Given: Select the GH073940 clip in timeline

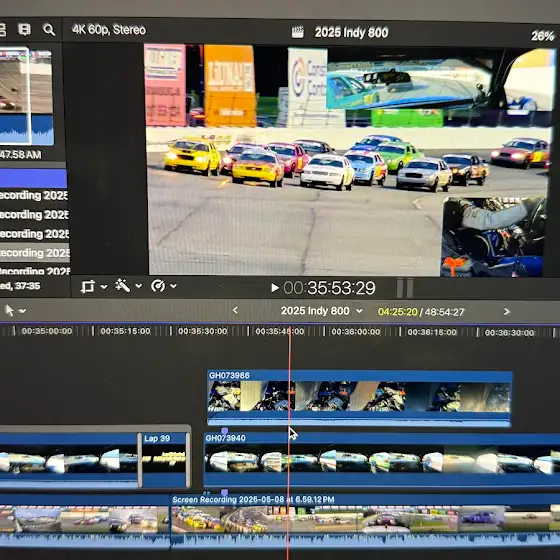Looking at the screenshot, I should (381, 460).
